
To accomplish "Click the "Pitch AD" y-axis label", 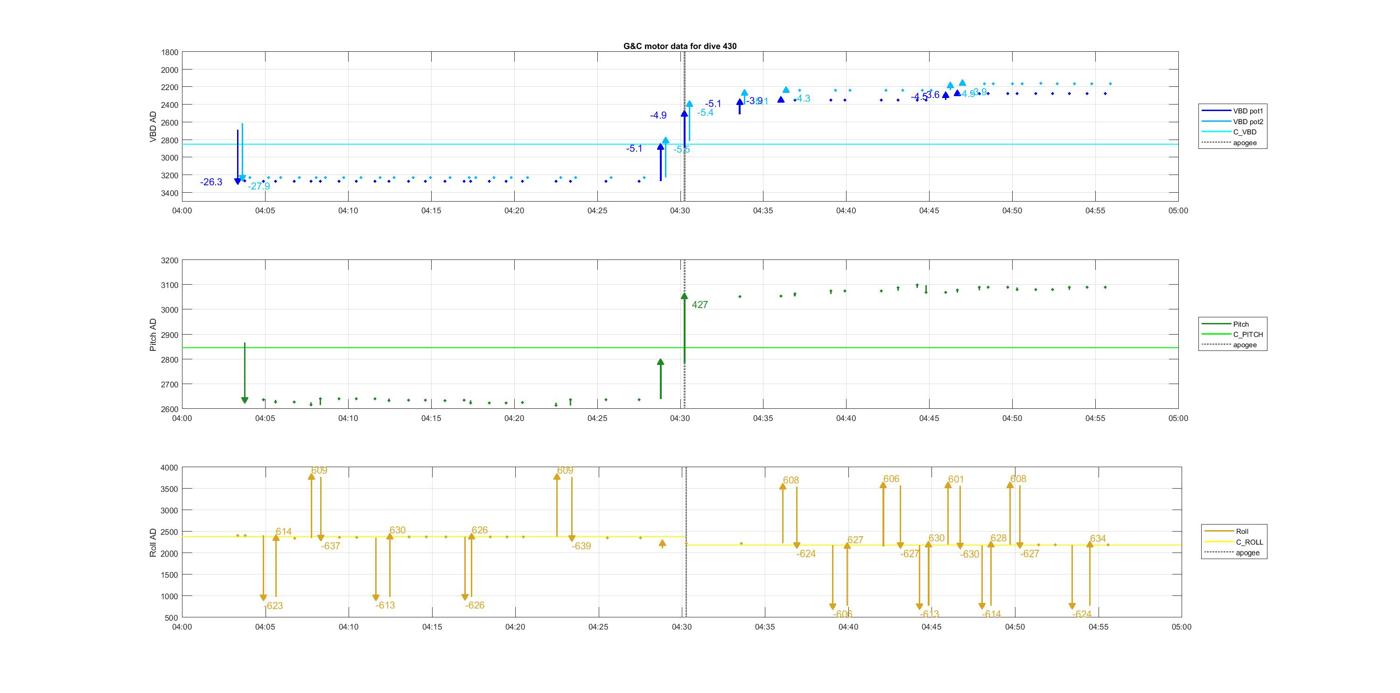I will (153, 334).
